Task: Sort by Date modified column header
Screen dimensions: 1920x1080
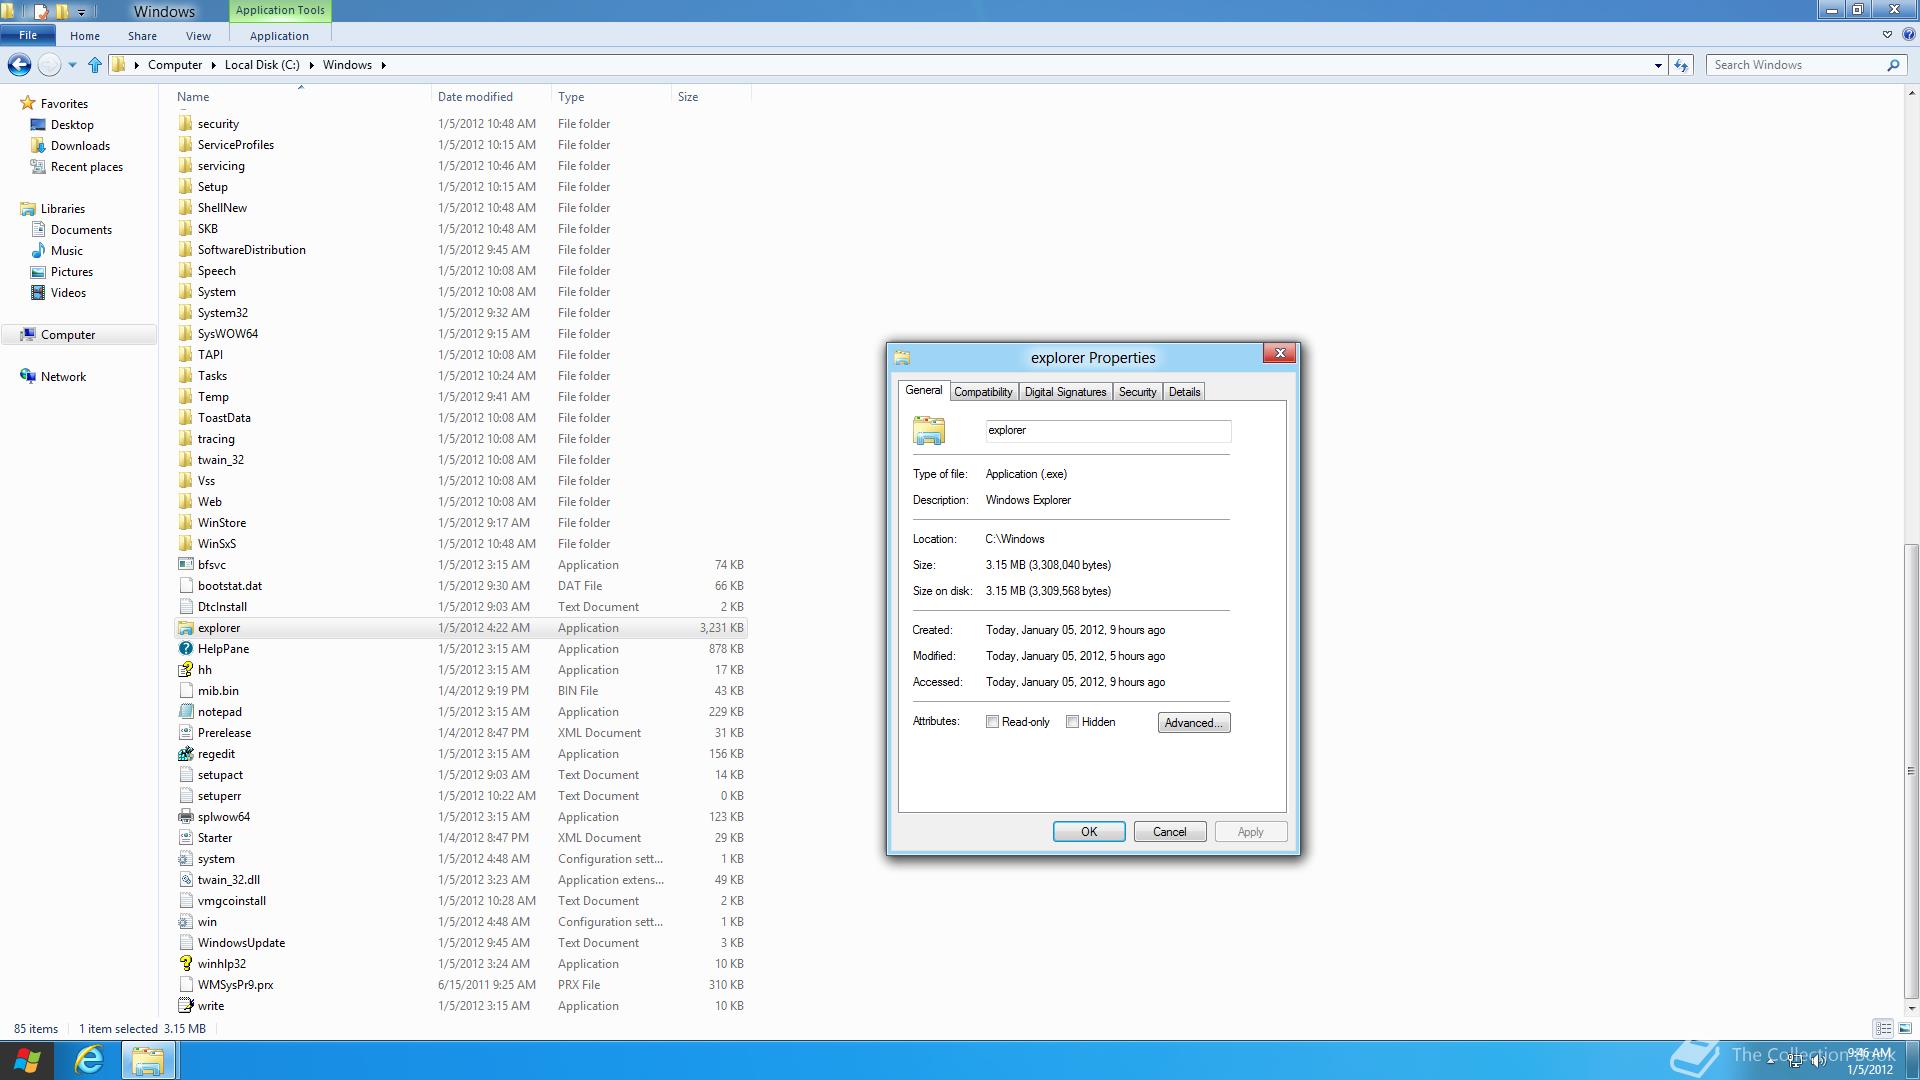Action: click(491, 97)
